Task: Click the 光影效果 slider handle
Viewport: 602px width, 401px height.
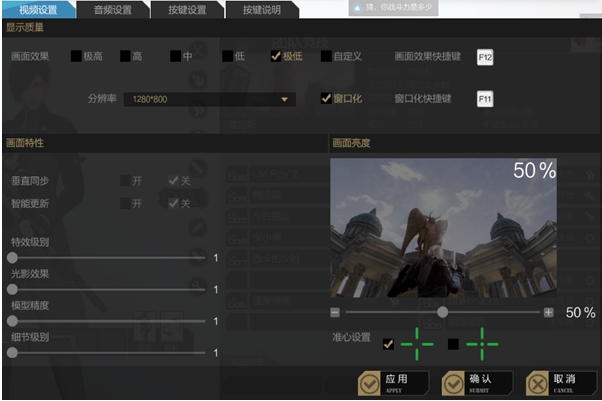Action: [12, 289]
